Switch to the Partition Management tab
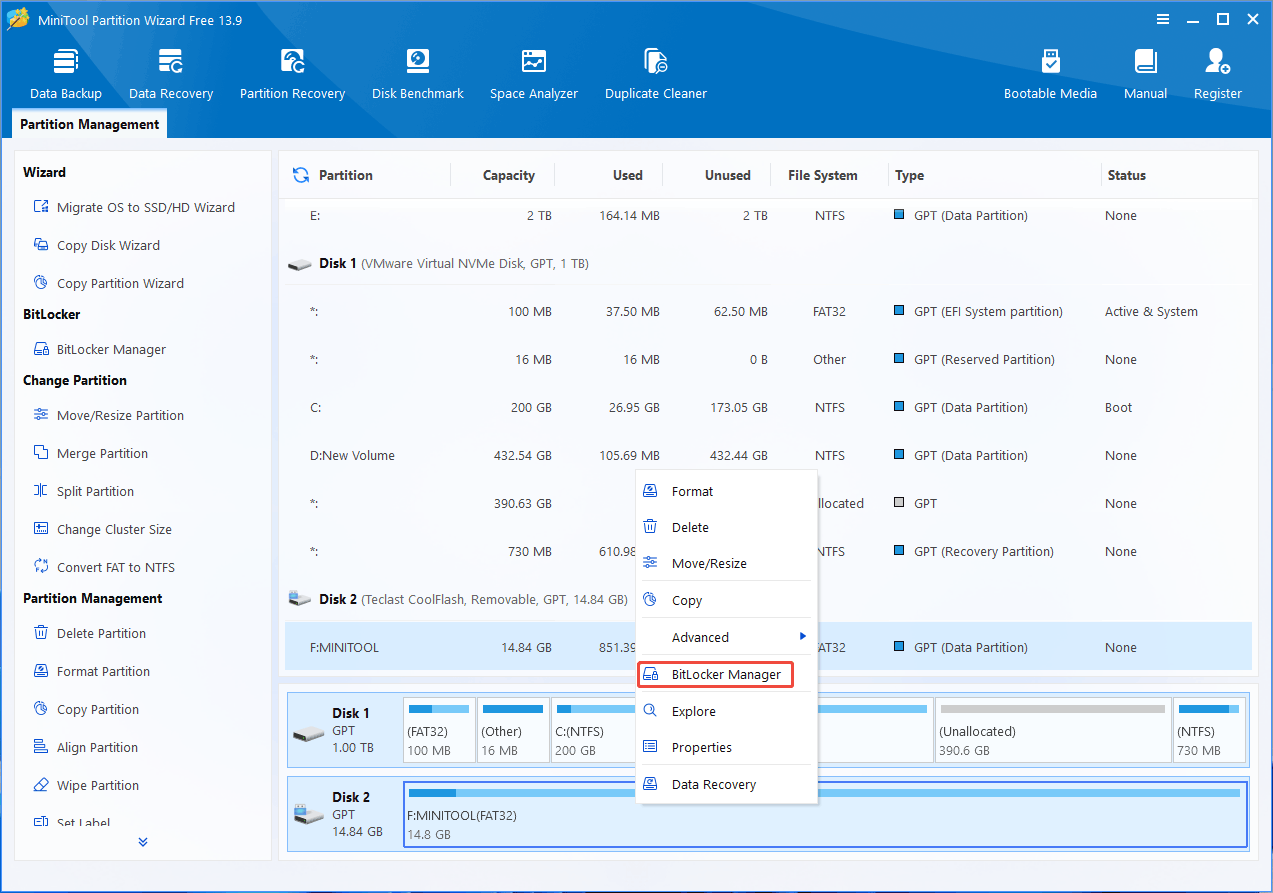The height and width of the screenshot is (893, 1273). (x=89, y=124)
